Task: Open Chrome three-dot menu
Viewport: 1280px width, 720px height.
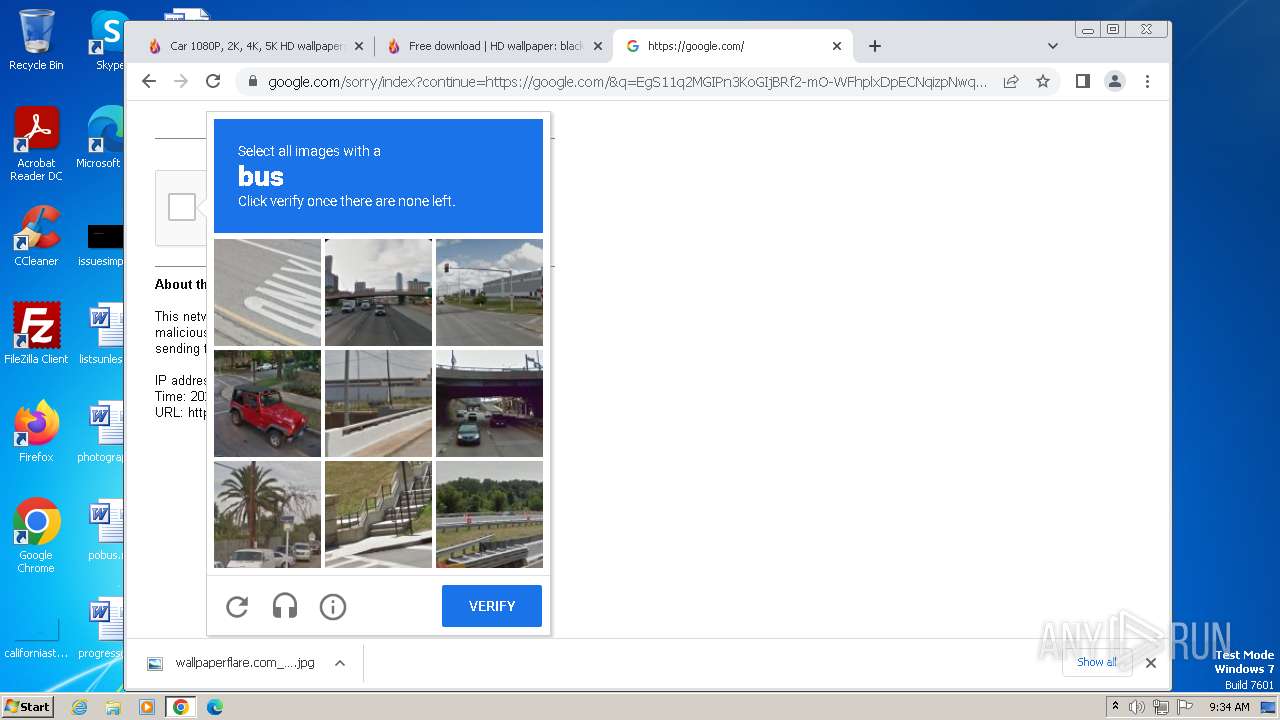Action: [1147, 81]
